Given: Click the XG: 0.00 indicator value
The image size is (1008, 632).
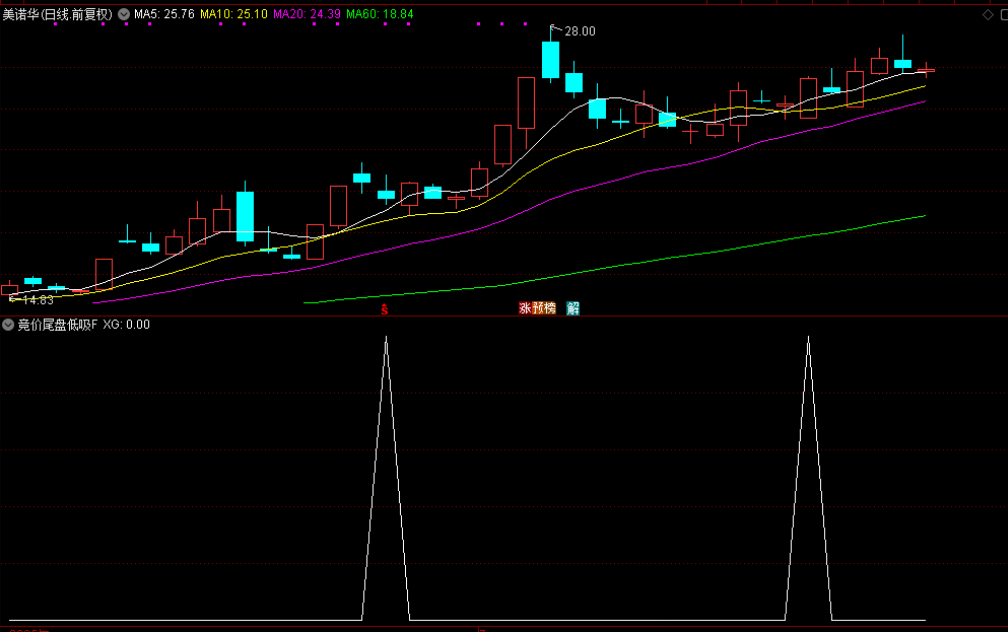Looking at the screenshot, I should [126, 325].
